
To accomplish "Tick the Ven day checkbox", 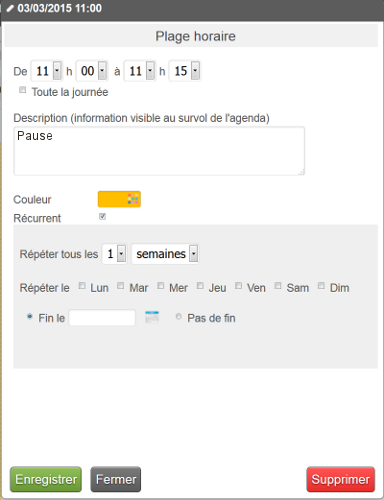I will (238, 286).
